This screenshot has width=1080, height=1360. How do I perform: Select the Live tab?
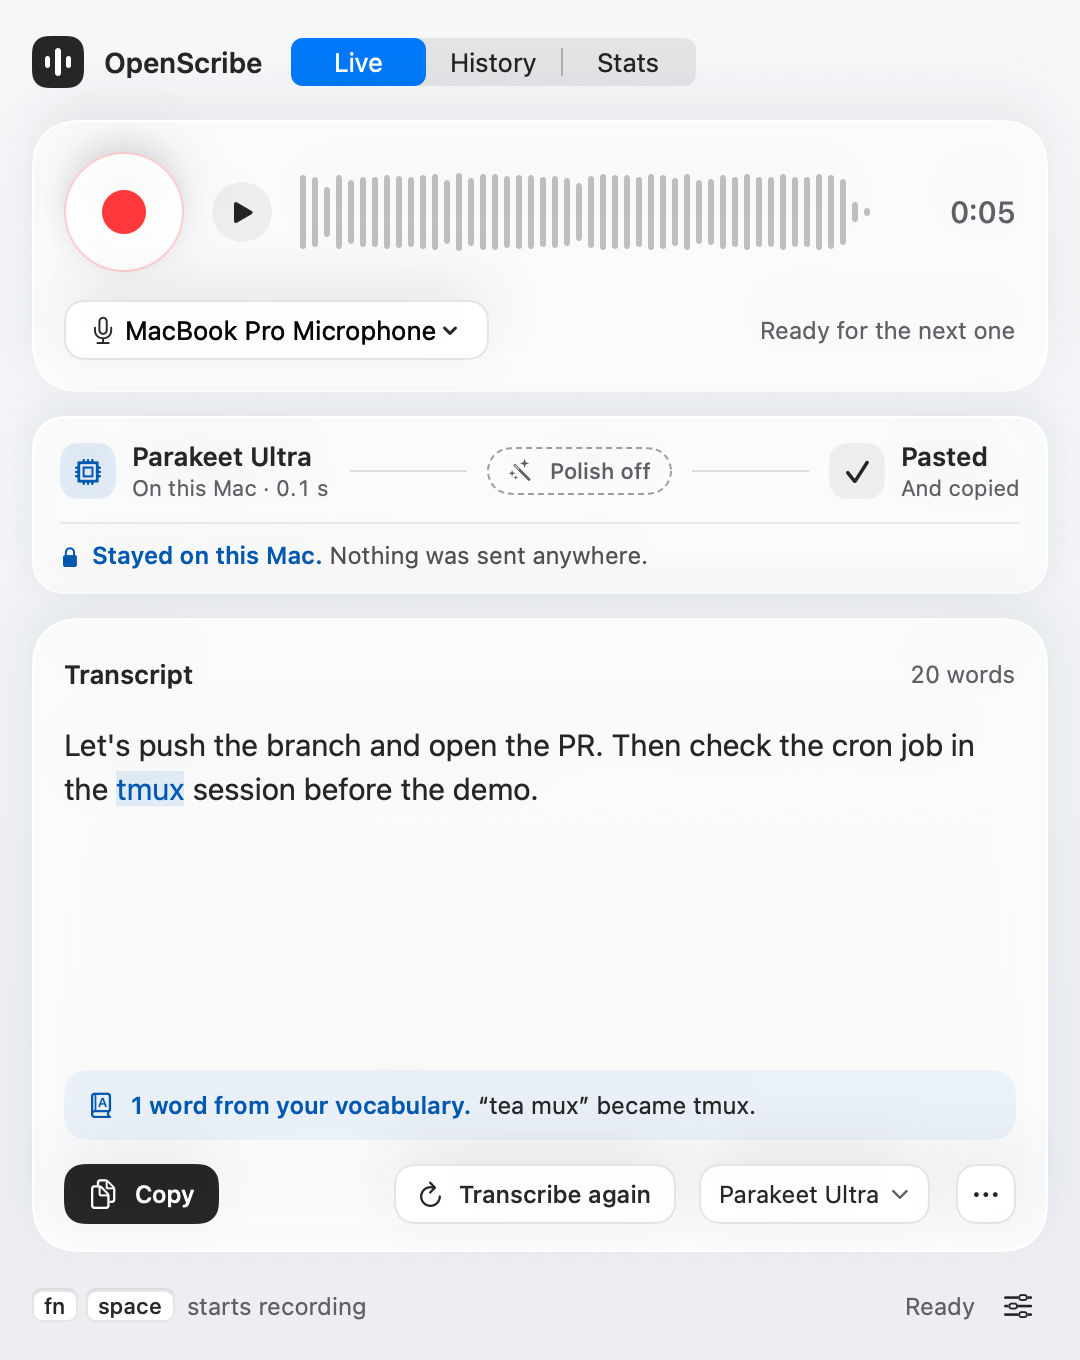click(358, 62)
